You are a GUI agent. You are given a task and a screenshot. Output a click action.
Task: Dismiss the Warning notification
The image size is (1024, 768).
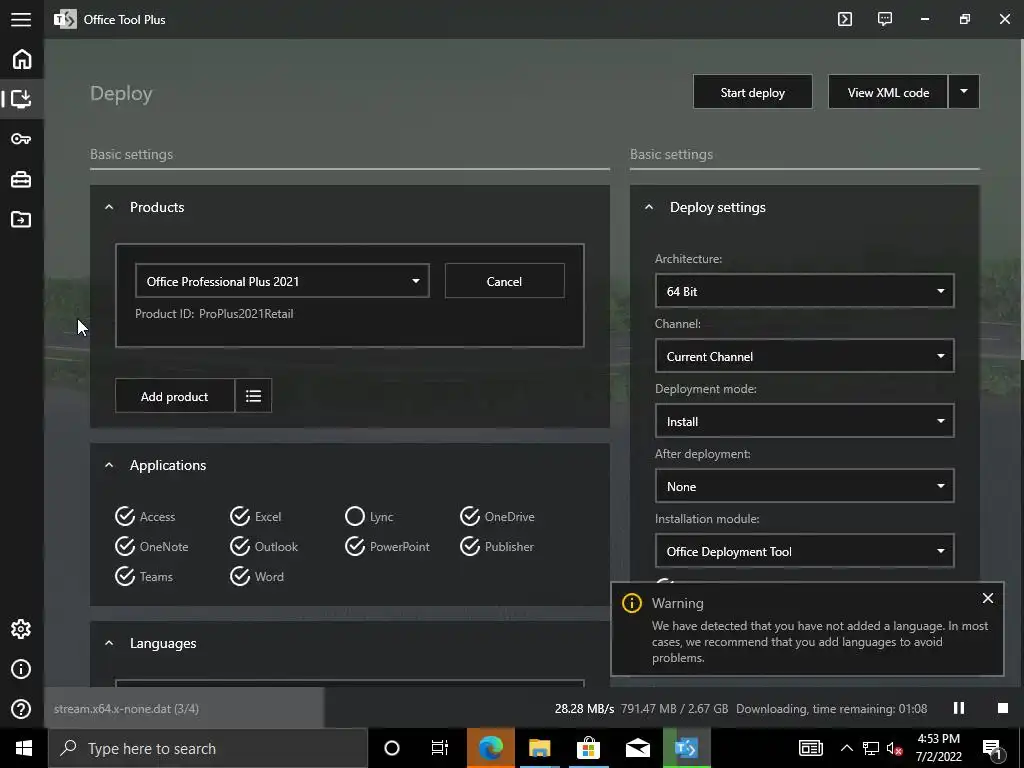(987, 598)
